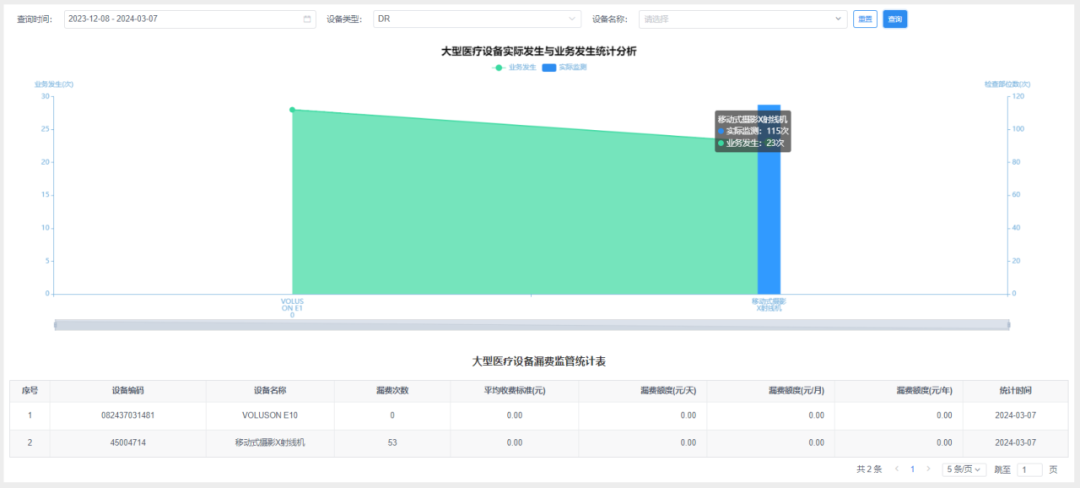The height and width of the screenshot is (488, 1080).
Task: Click the 漏费次数 column header
Action: coord(392,390)
